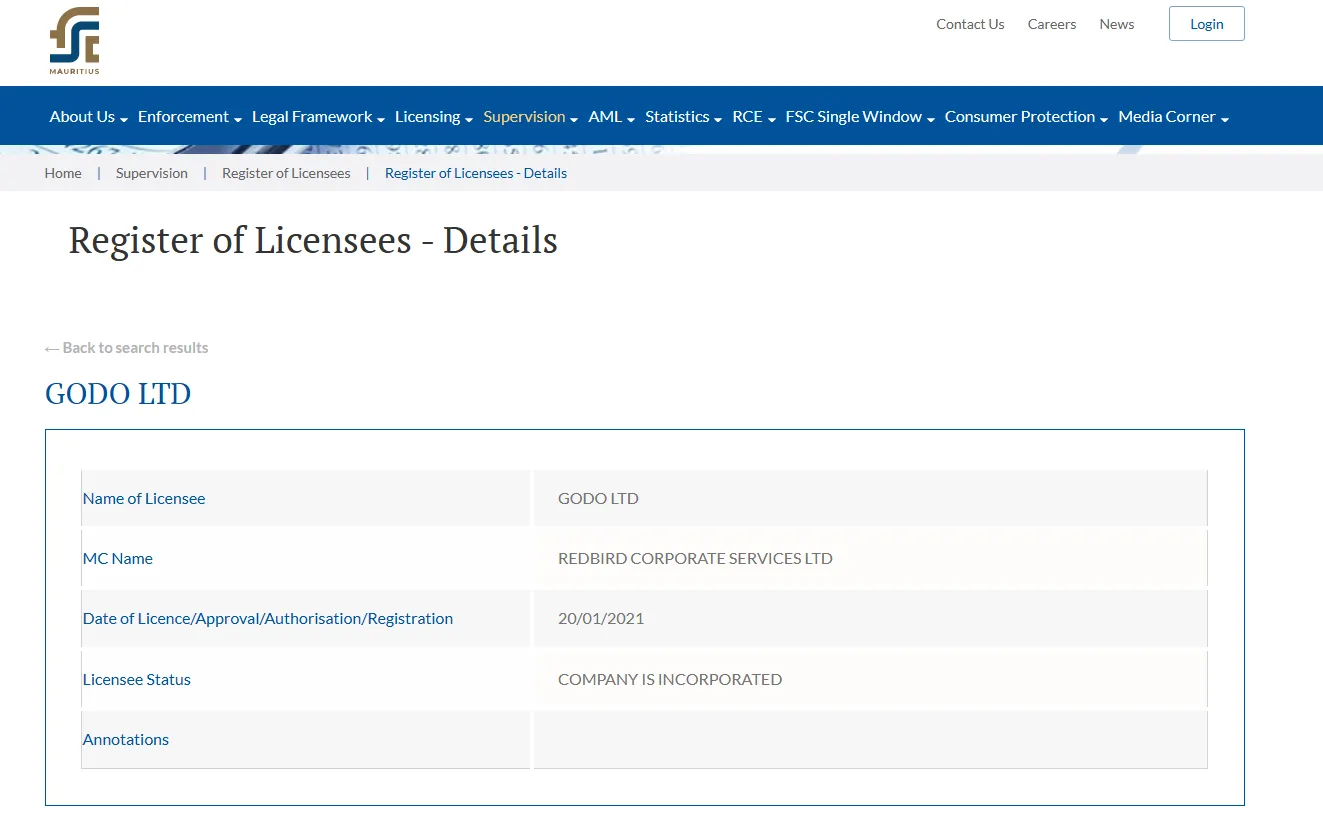
Task: Click the Register of Licensees - Details breadcrumb
Action: [476, 173]
